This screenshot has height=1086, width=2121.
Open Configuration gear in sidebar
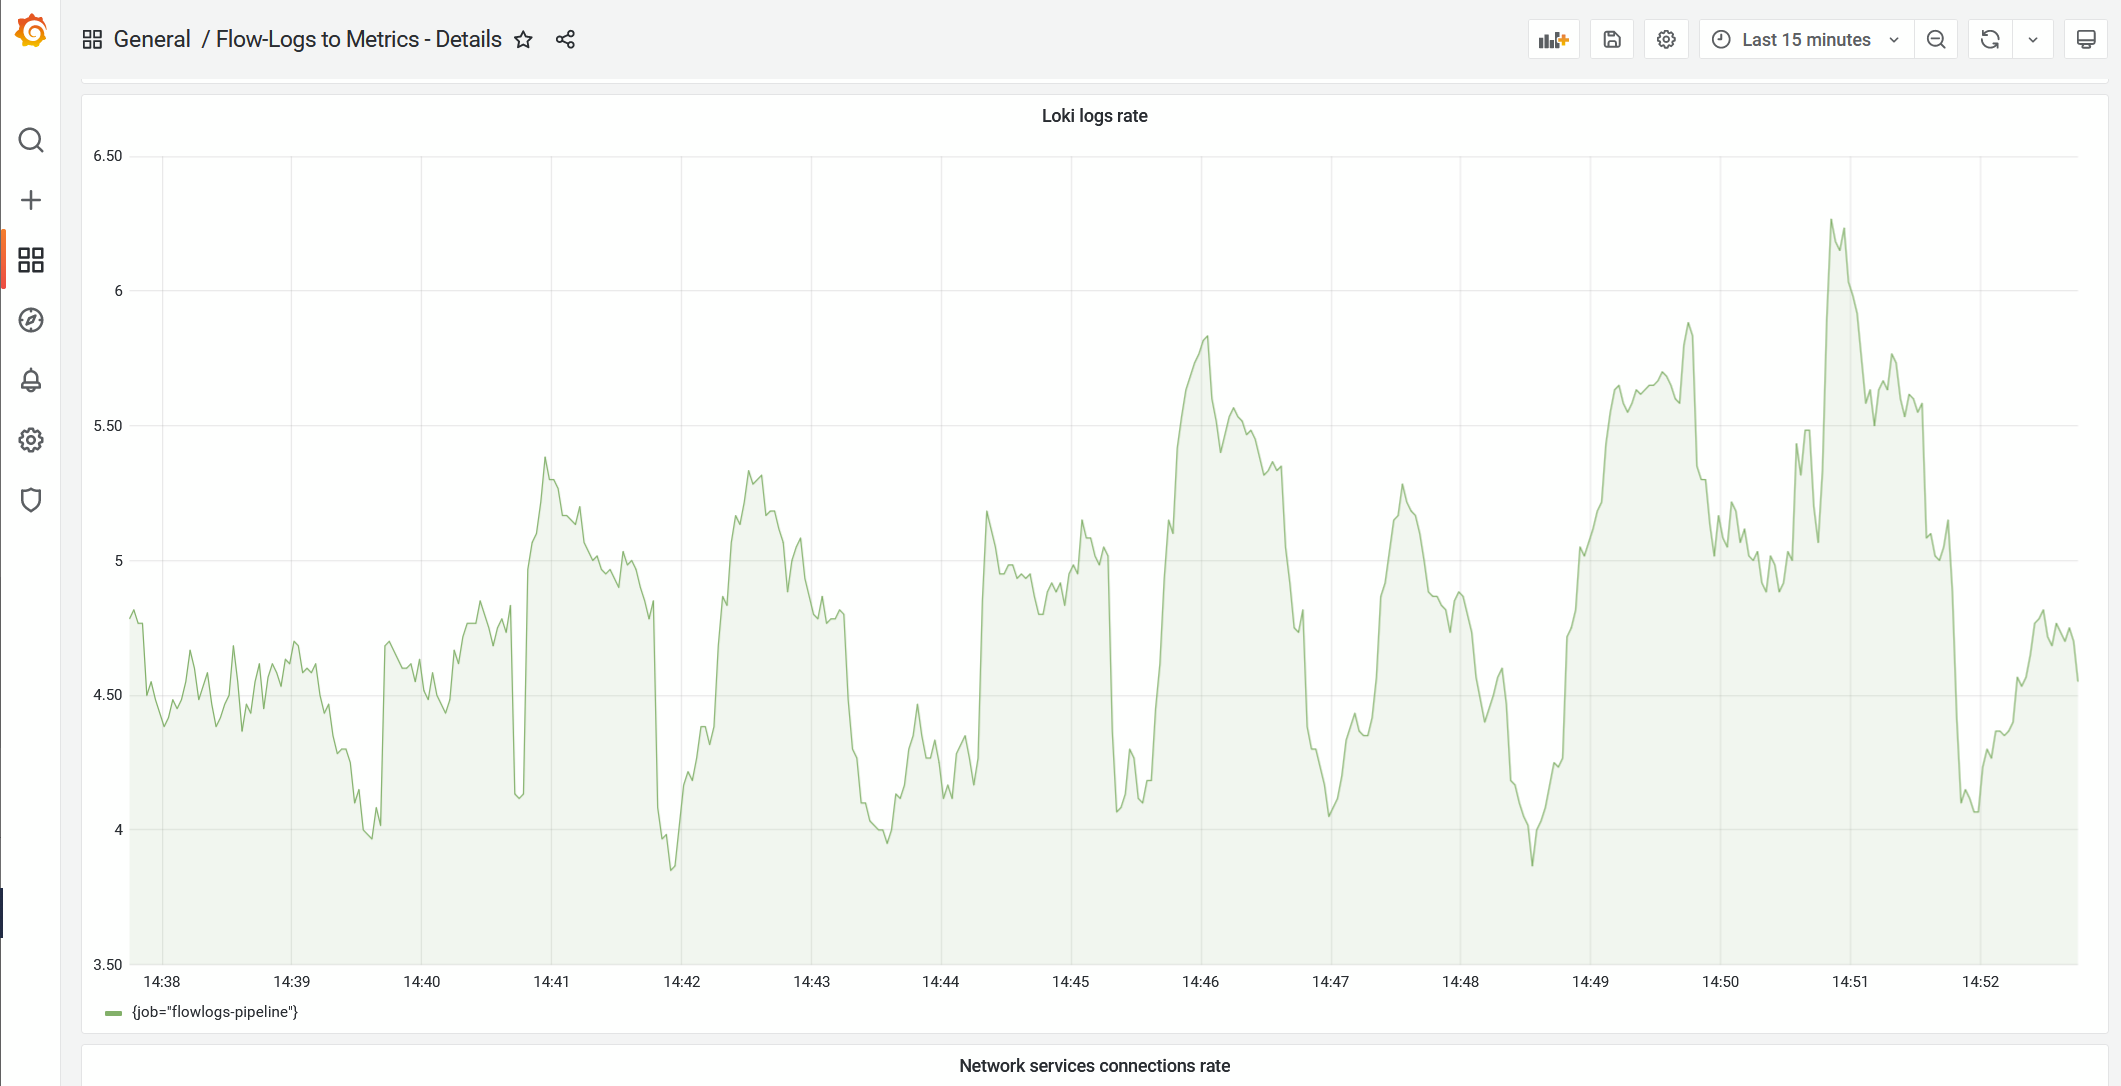click(x=31, y=440)
